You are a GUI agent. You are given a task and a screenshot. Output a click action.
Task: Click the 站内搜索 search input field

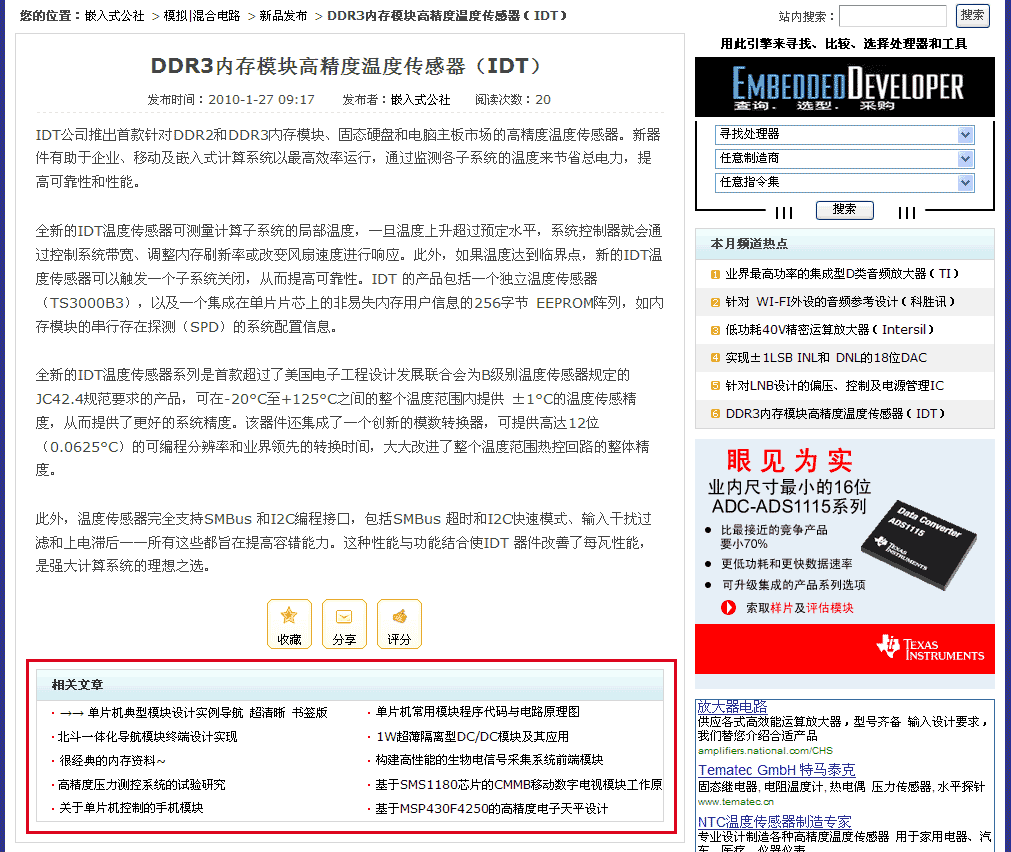(x=892, y=16)
